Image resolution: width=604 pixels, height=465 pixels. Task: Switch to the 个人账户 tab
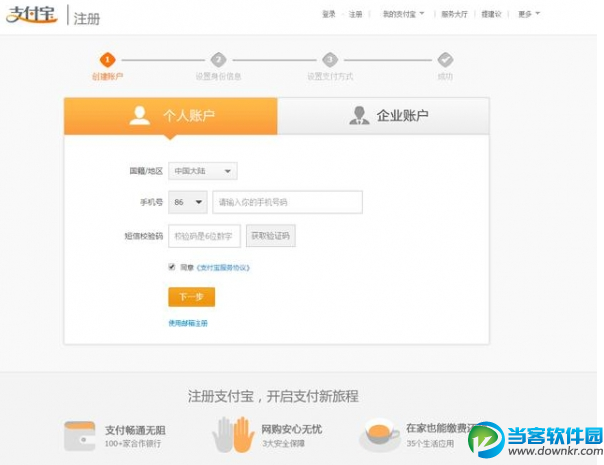click(x=171, y=116)
